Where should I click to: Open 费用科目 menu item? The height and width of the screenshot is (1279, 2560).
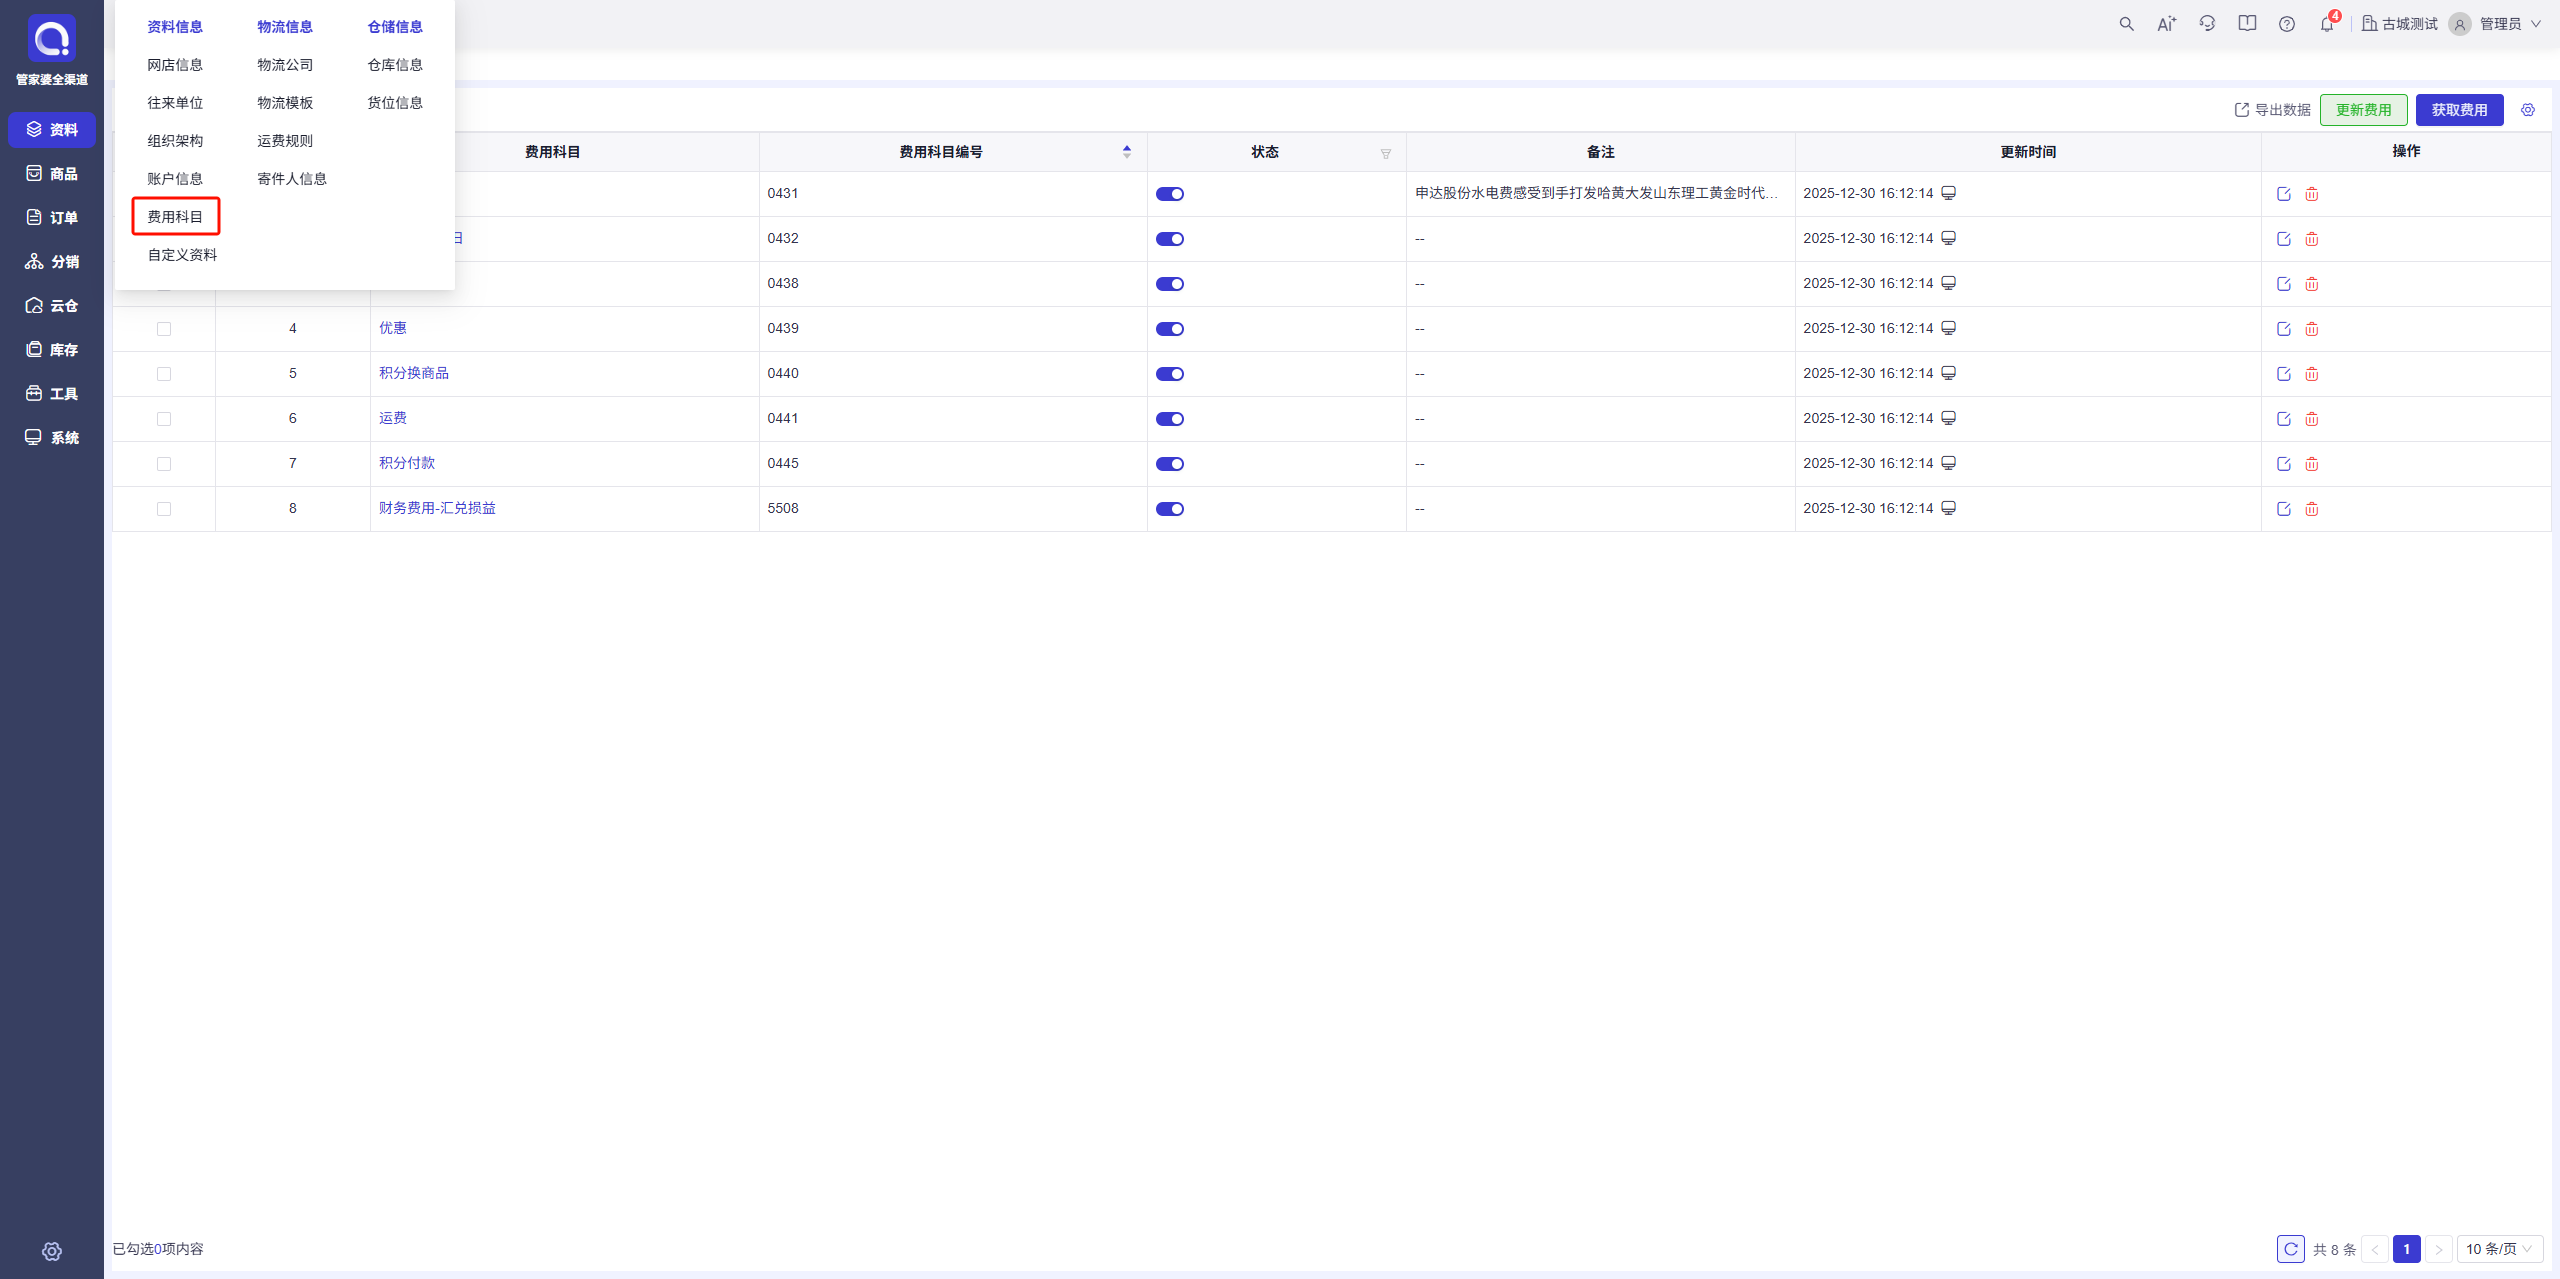click(175, 217)
